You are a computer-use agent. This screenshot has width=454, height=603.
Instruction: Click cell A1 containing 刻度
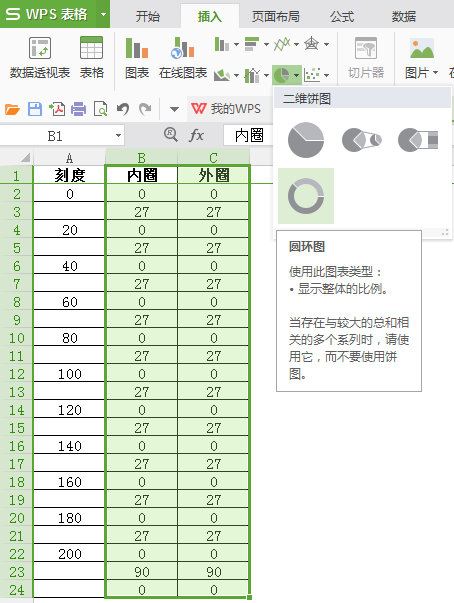click(x=69, y=175)
